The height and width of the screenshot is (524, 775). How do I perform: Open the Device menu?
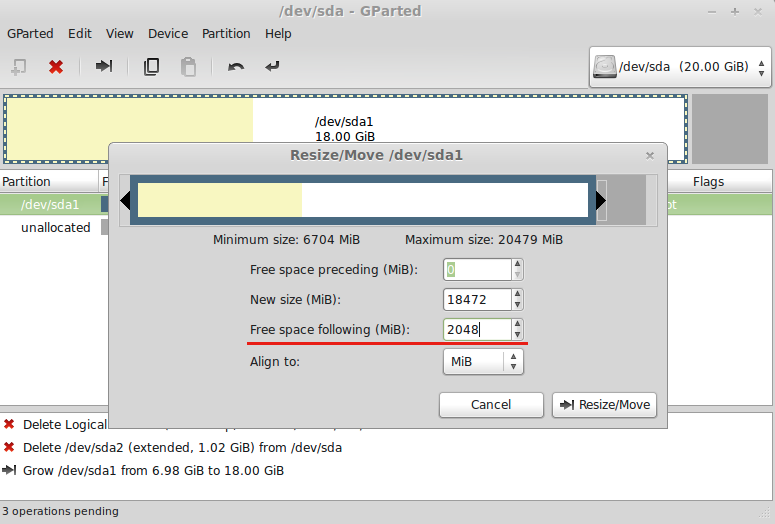click(168, 33)
